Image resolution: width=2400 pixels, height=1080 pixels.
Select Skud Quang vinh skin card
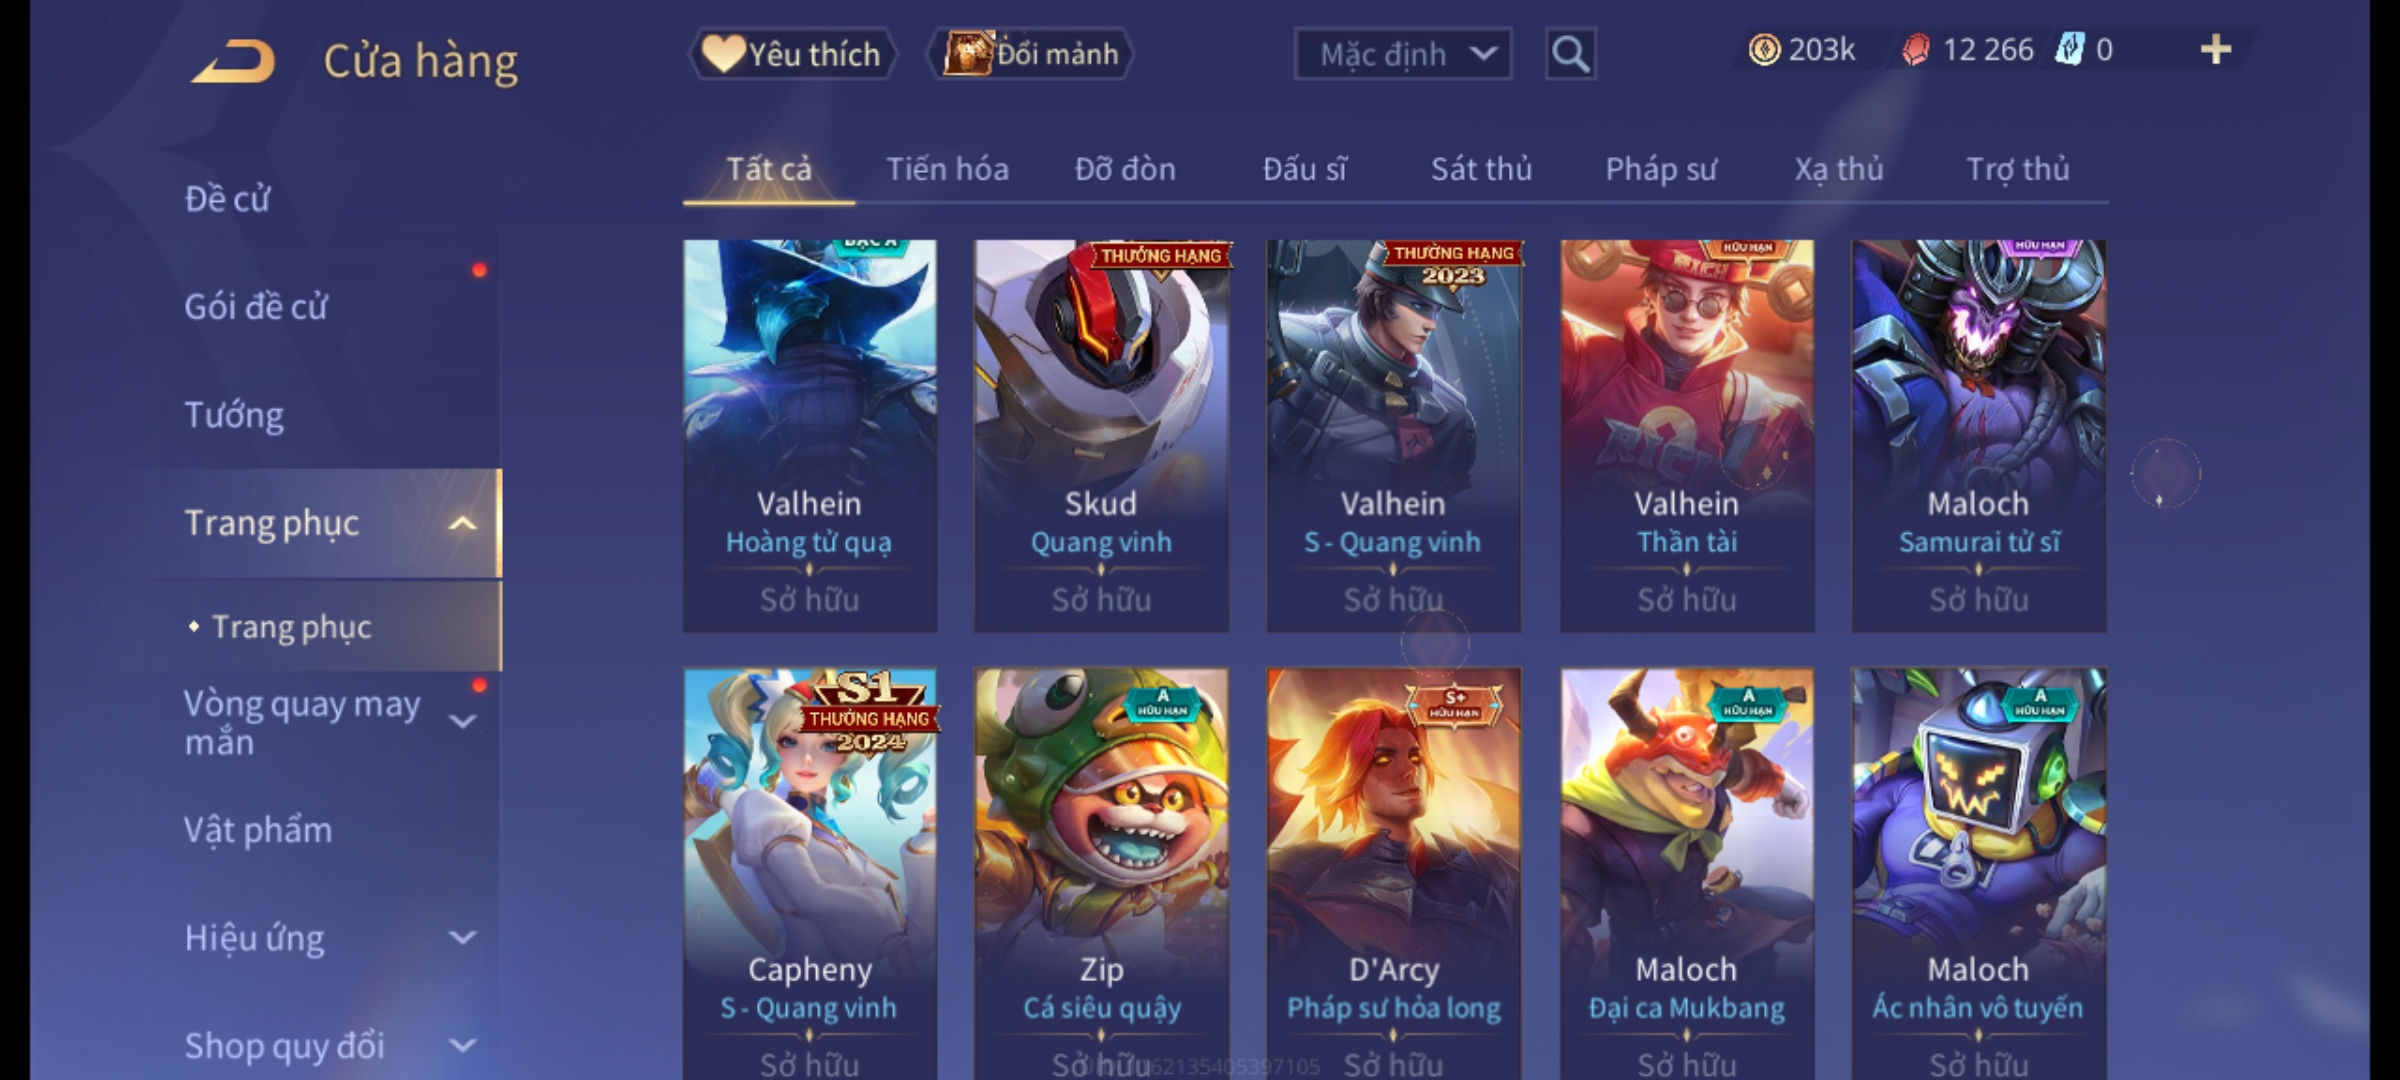click(1101, 435)
